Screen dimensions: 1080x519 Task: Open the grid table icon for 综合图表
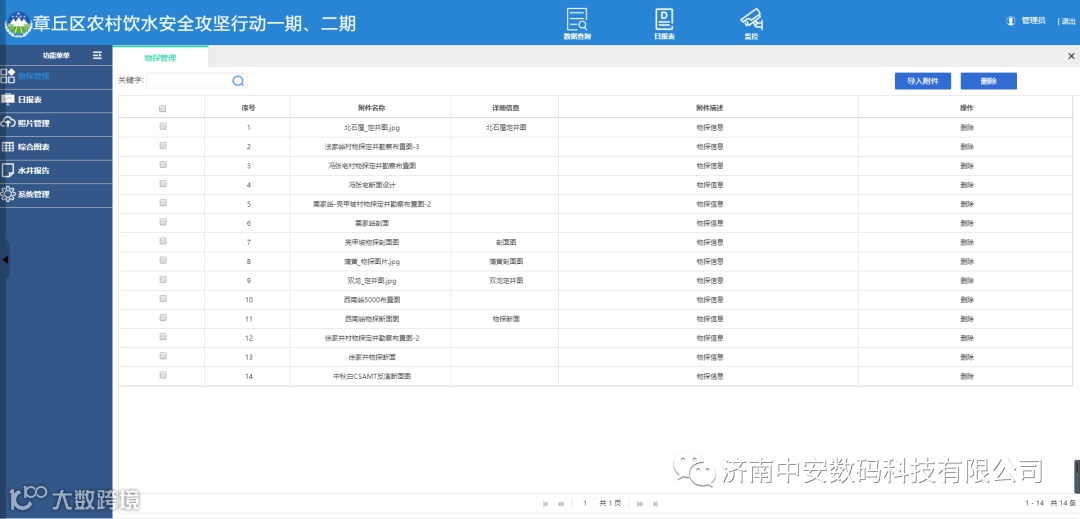[x=8, y=147]
